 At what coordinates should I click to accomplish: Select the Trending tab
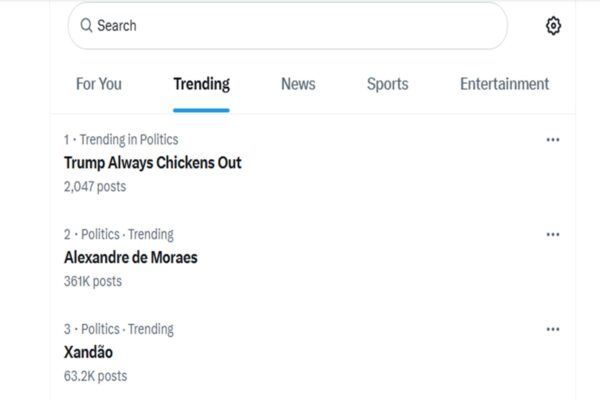coord(201,84)
